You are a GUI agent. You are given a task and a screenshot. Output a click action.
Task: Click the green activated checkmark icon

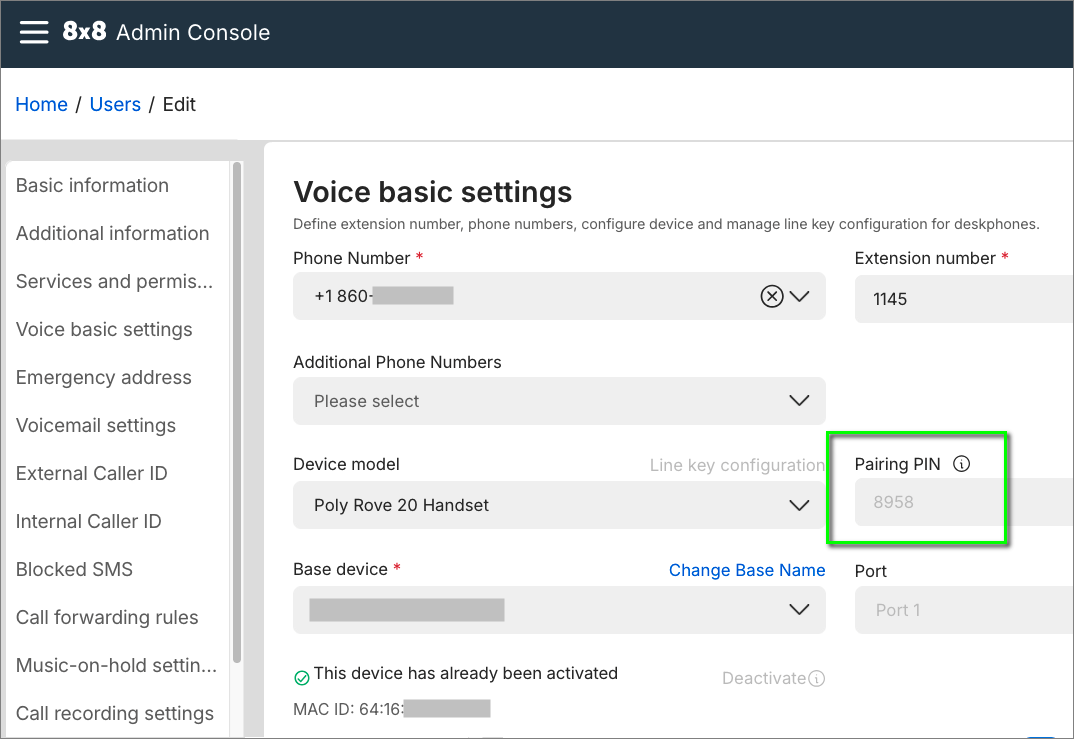click(301, 678)
